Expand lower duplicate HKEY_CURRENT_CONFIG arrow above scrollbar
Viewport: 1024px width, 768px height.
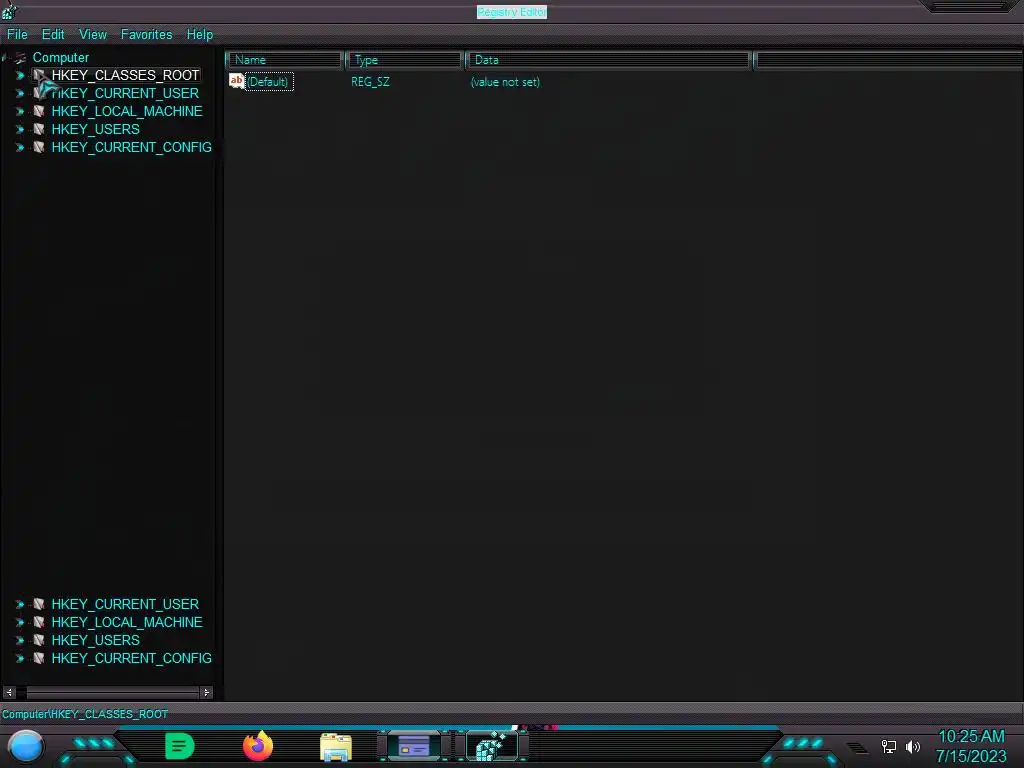pos(20,658)
